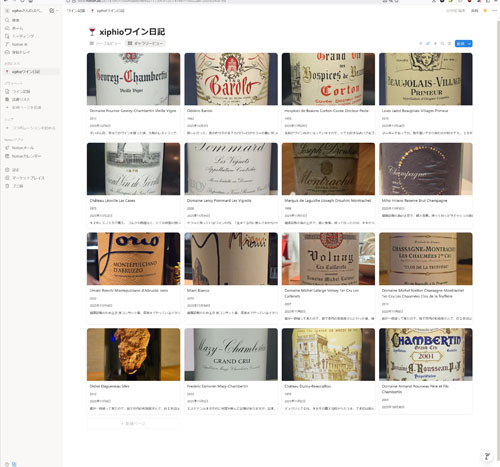Open the Barolo wine card thumbnail
Viewport: 500px width, 467px height.
231,79
